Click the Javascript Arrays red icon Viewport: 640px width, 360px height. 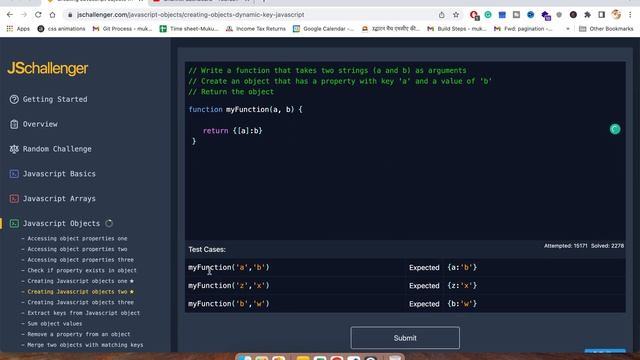click(x=14, y=199)
